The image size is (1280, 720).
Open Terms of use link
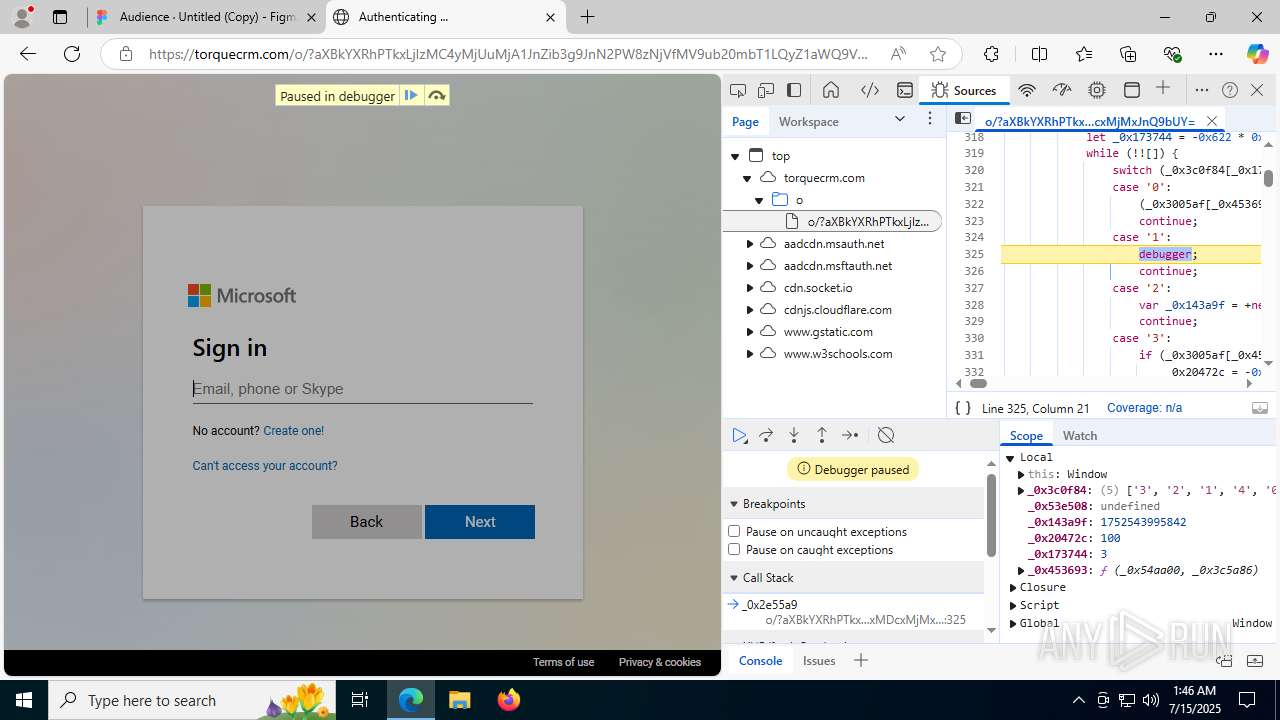coord(563,662)
